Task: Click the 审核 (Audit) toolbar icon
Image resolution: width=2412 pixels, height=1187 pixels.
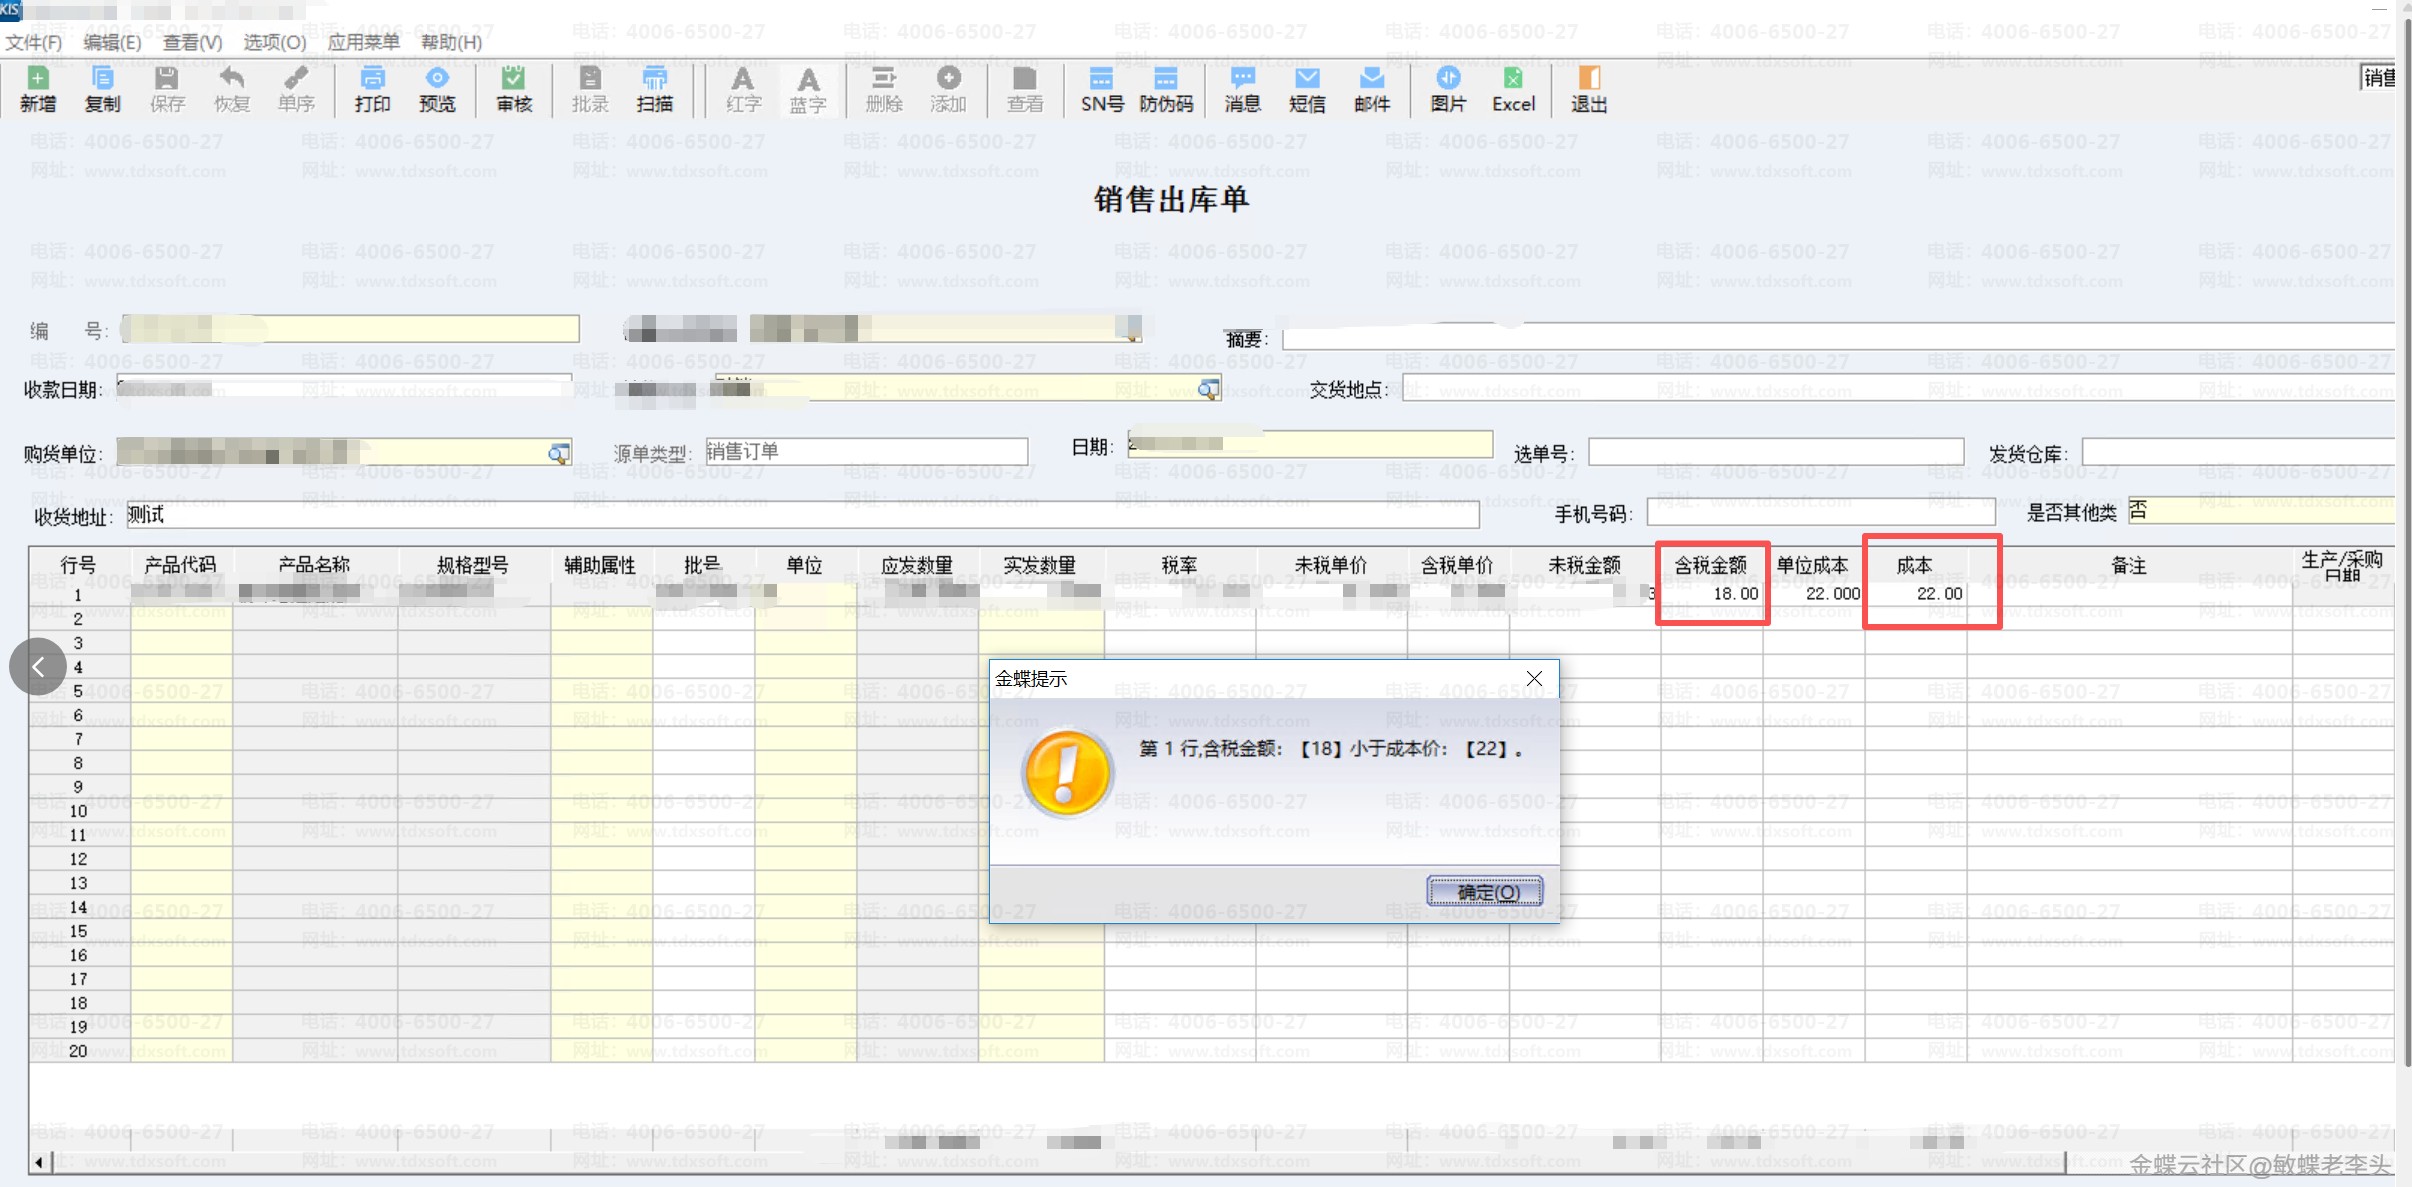Action: click(514, 89)
